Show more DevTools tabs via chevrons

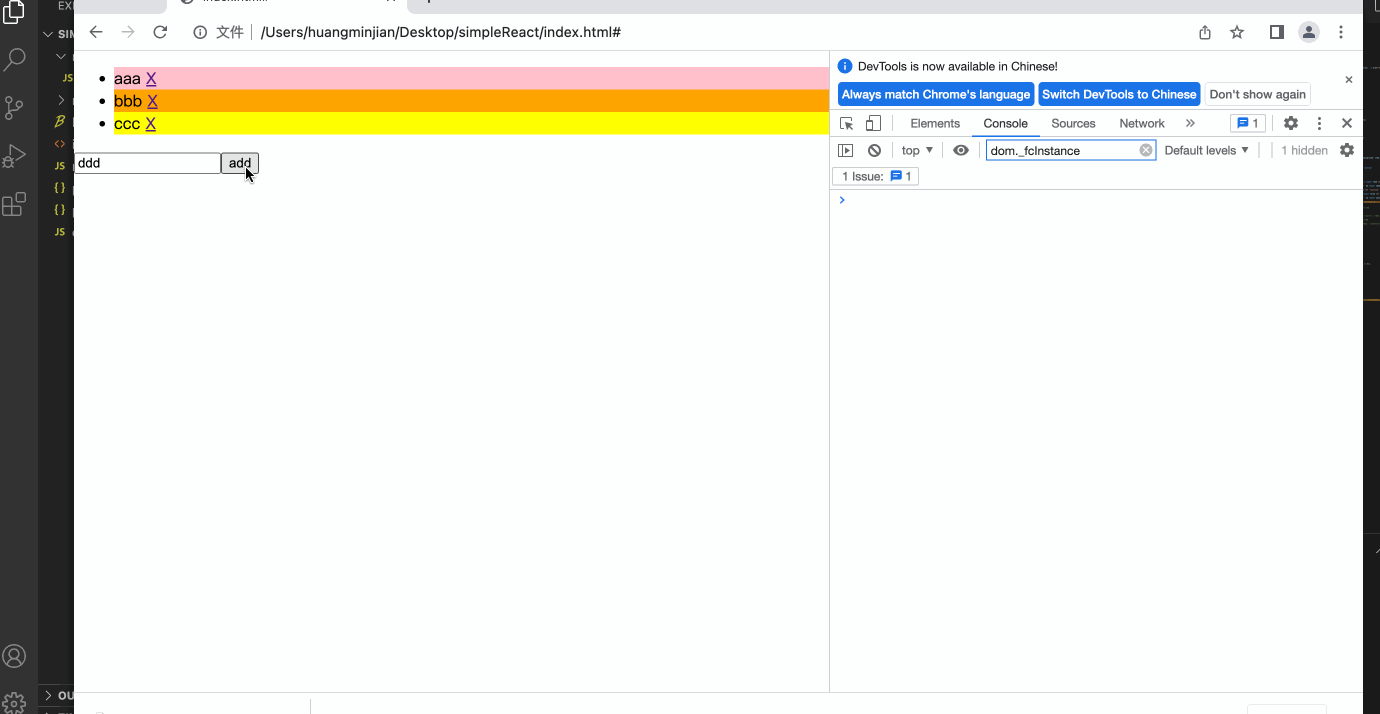(1190, 123)
